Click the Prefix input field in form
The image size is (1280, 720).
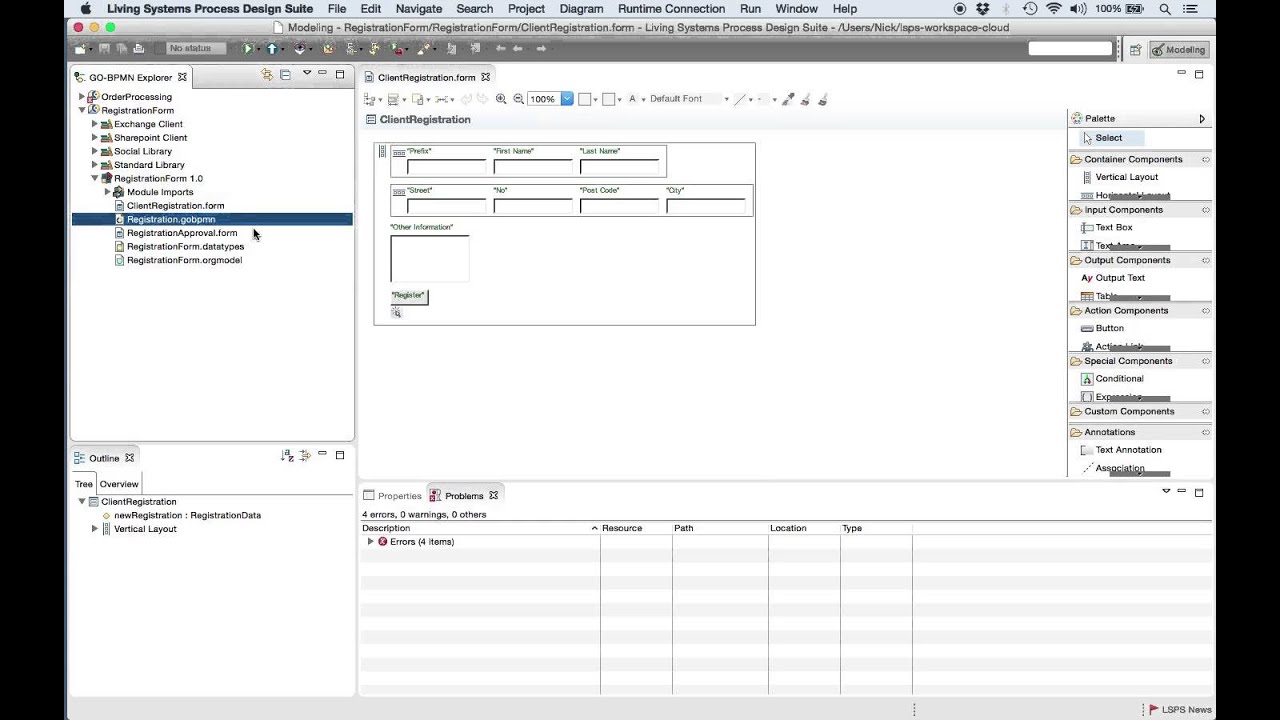click(446, 167)
